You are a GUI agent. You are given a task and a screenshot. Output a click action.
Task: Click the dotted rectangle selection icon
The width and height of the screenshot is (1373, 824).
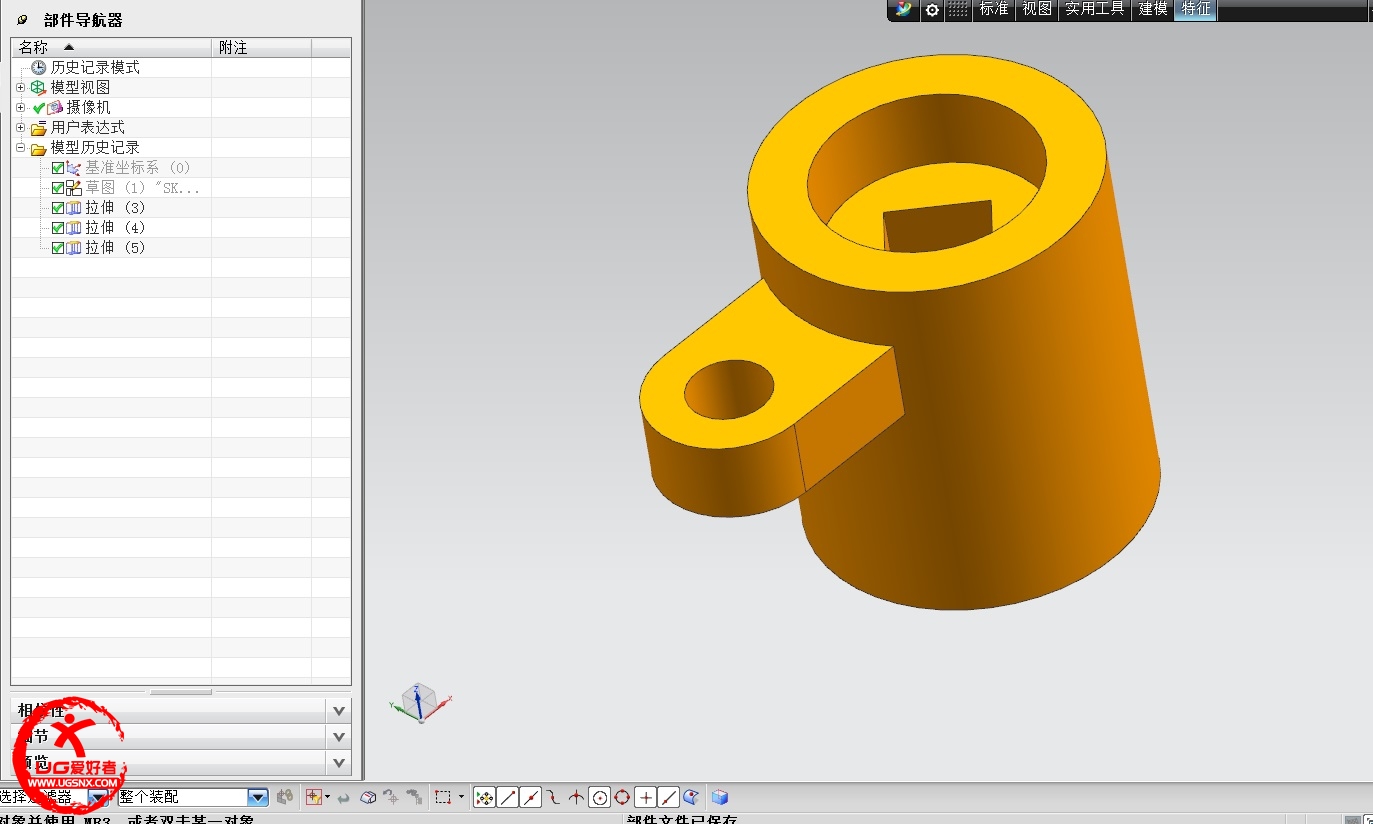[x=443, y=797]
